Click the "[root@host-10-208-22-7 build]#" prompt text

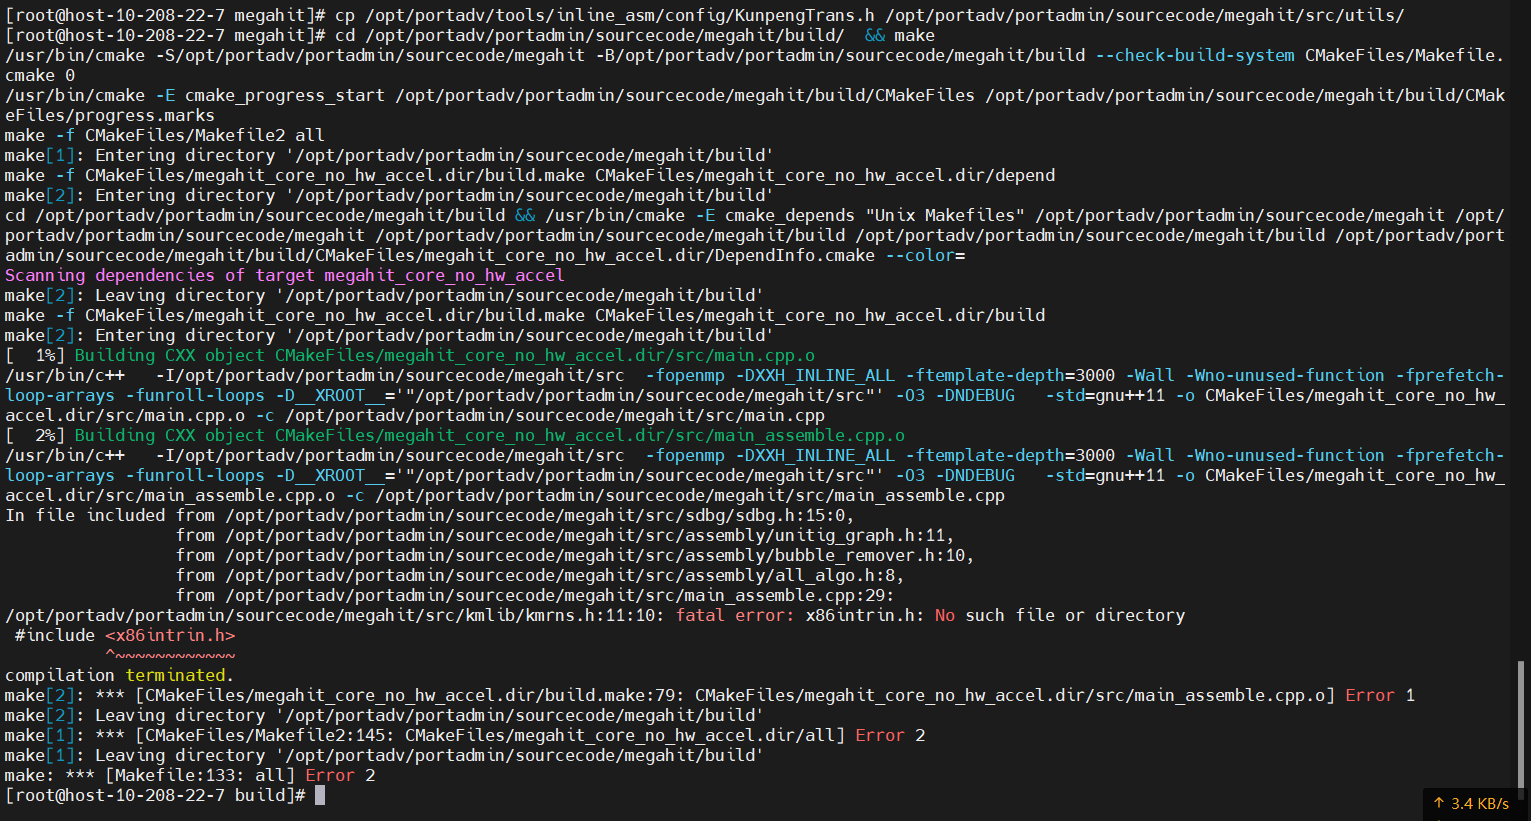point(155,795)
